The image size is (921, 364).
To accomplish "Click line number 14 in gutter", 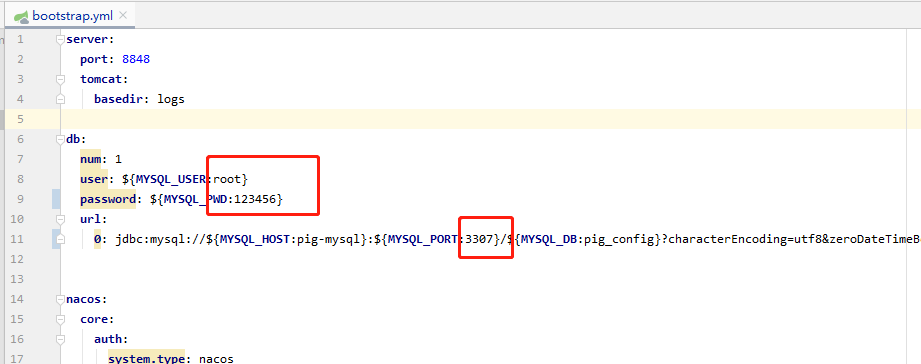I will (18, 299).
